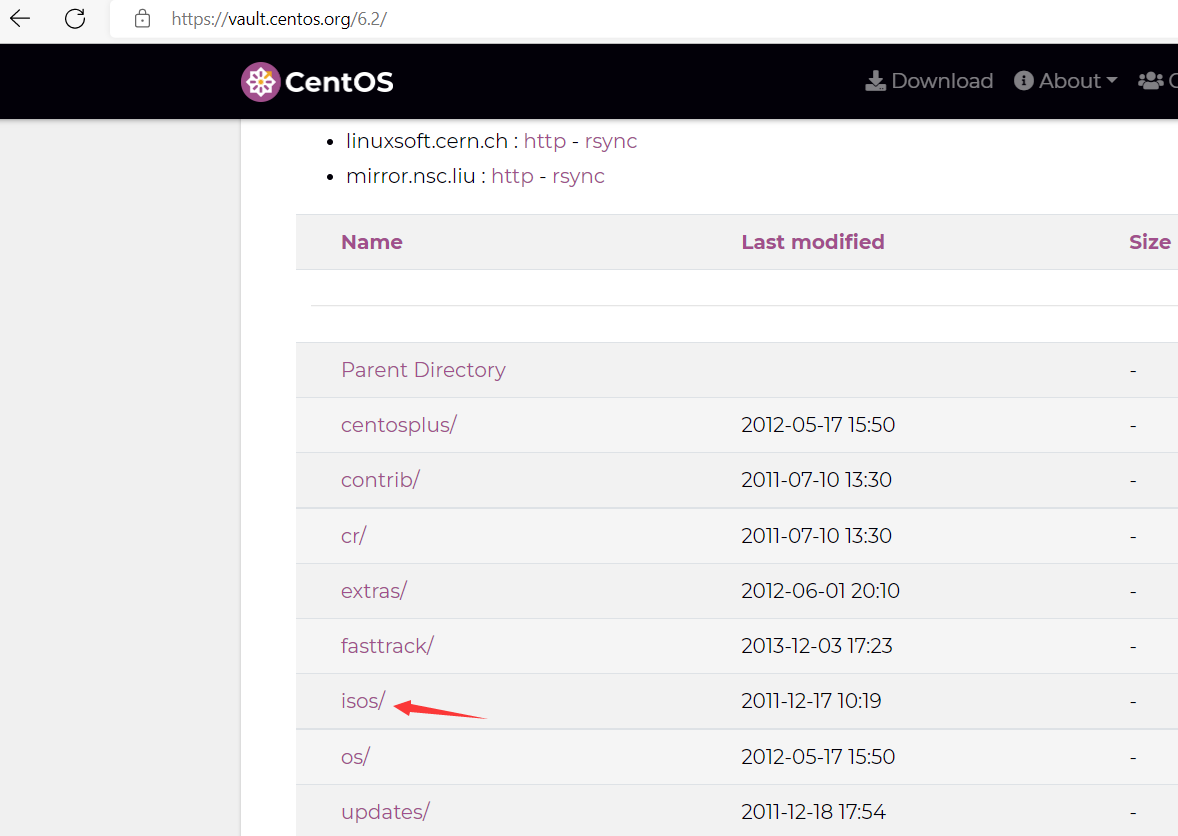Open linuxsoft.cern.ch rsync link
This screenshot has width=1178, height=836.
611,141
